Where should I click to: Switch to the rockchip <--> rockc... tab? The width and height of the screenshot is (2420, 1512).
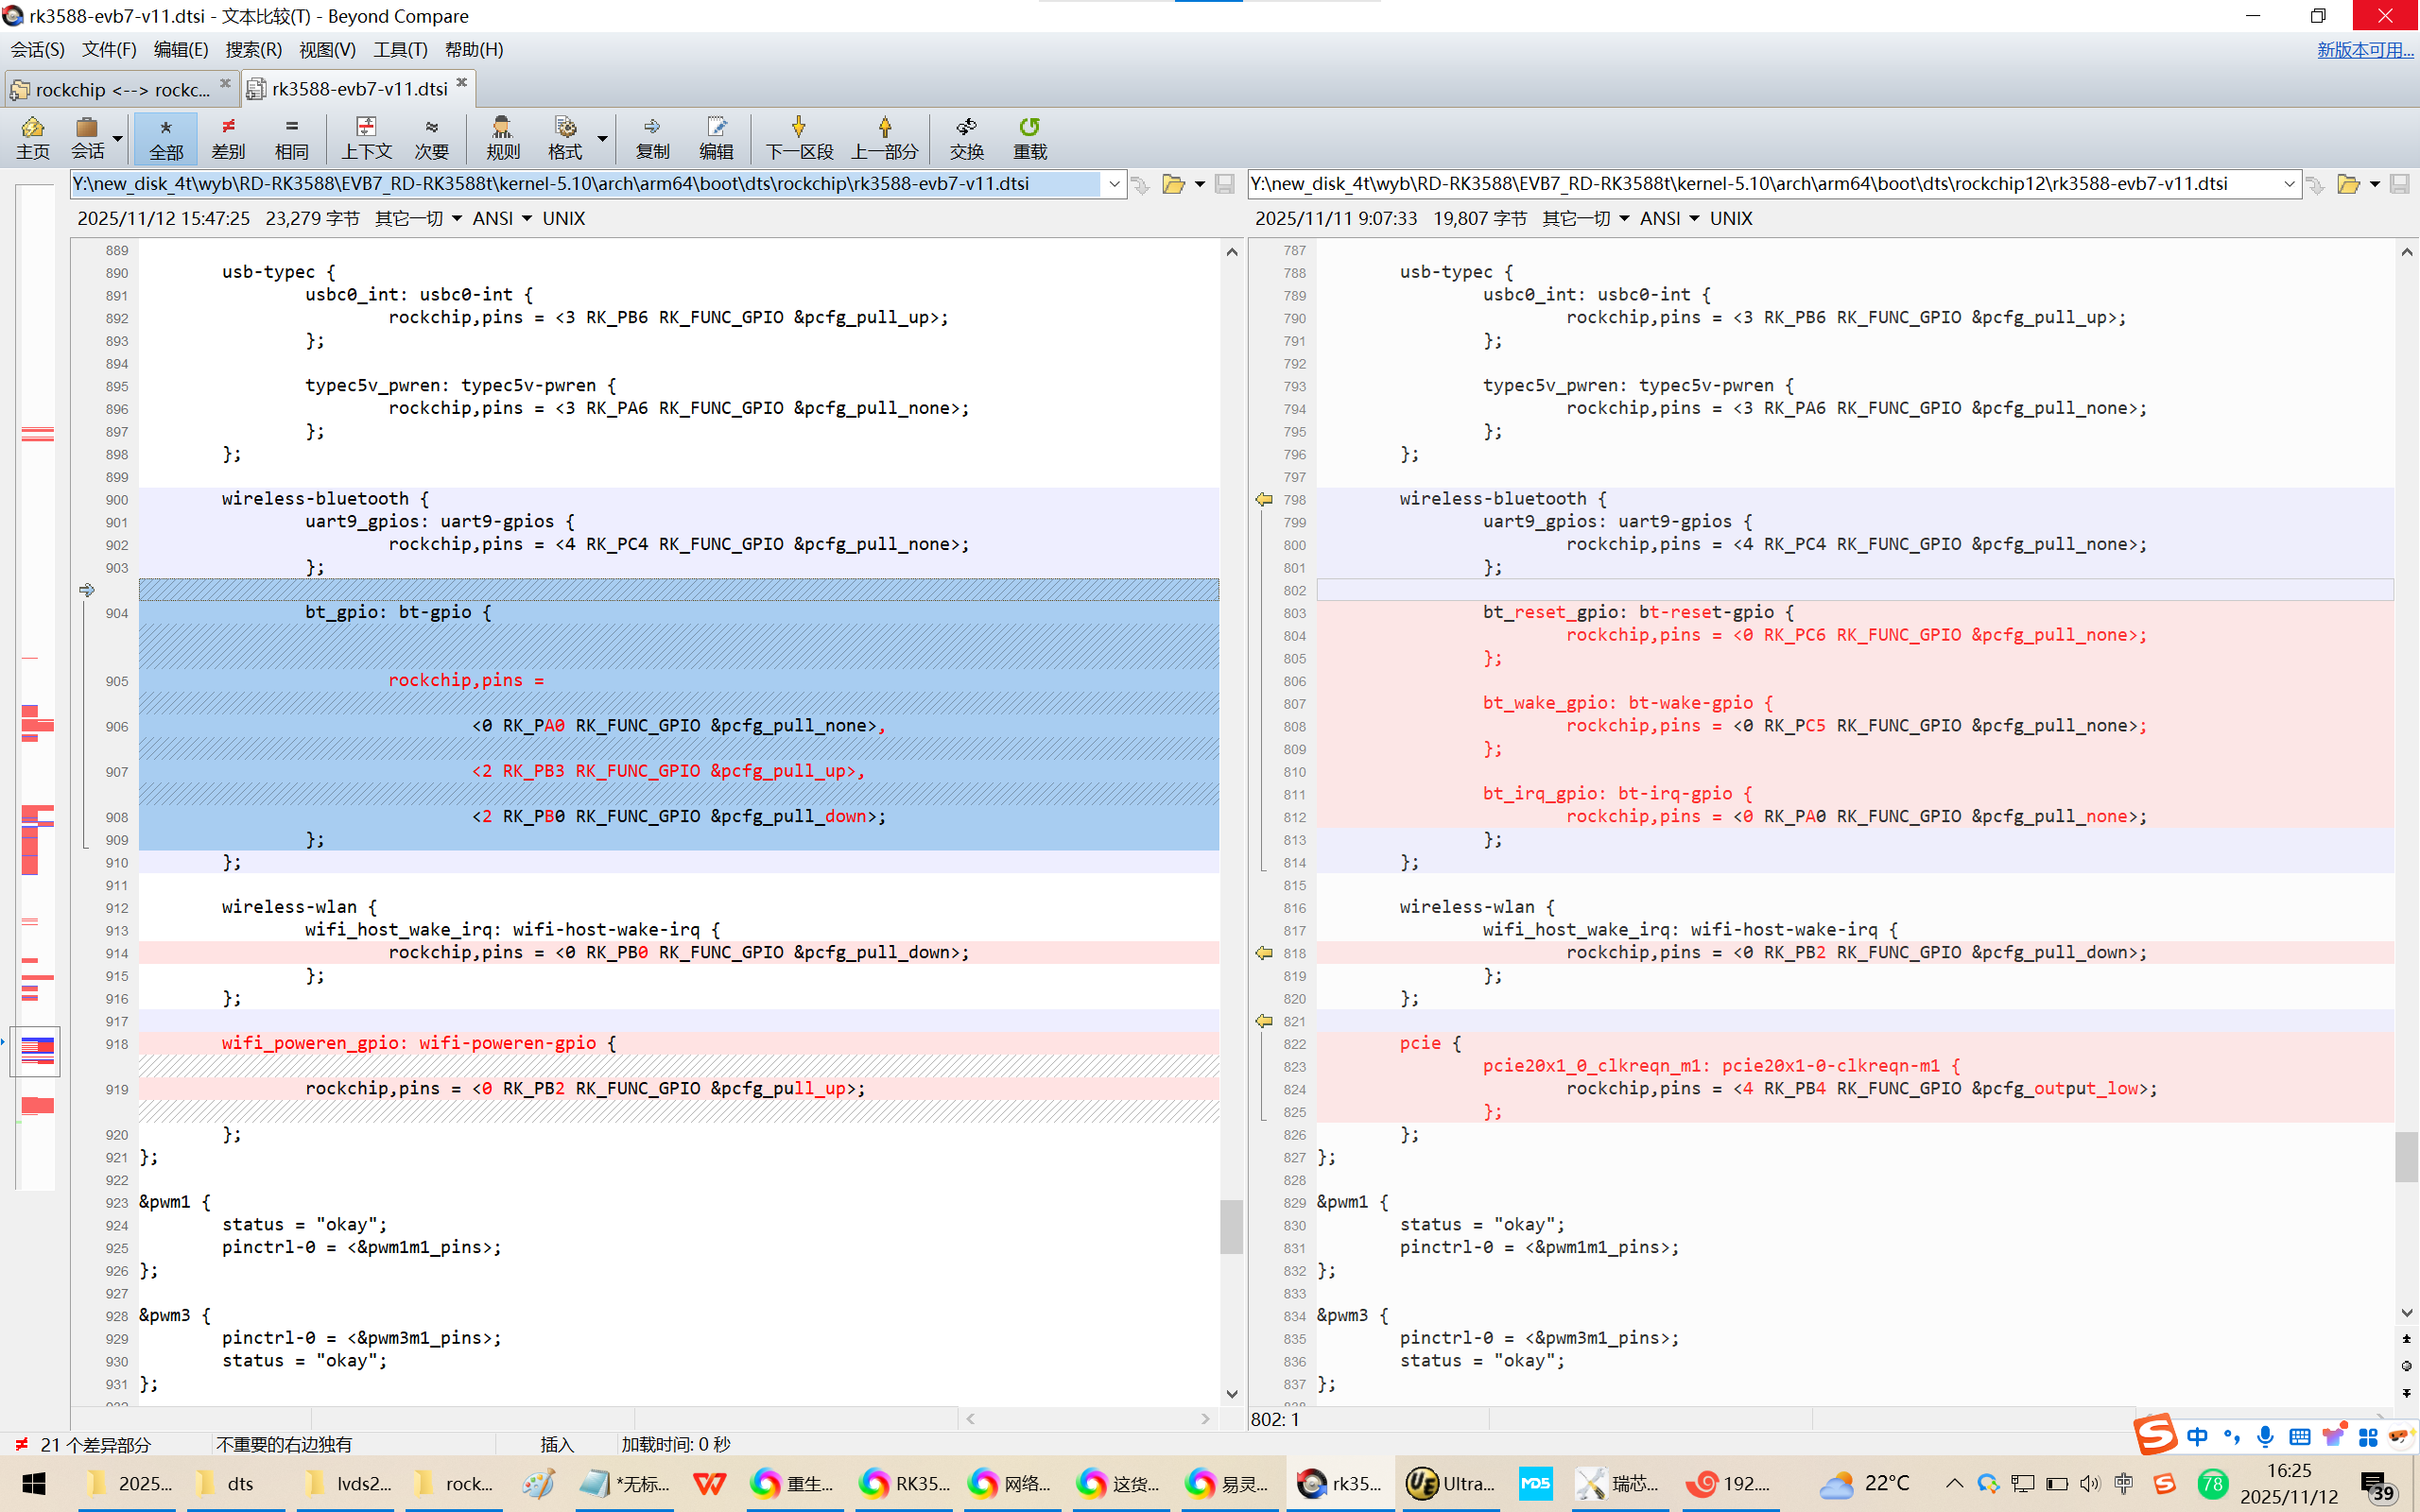click(121, 89)
